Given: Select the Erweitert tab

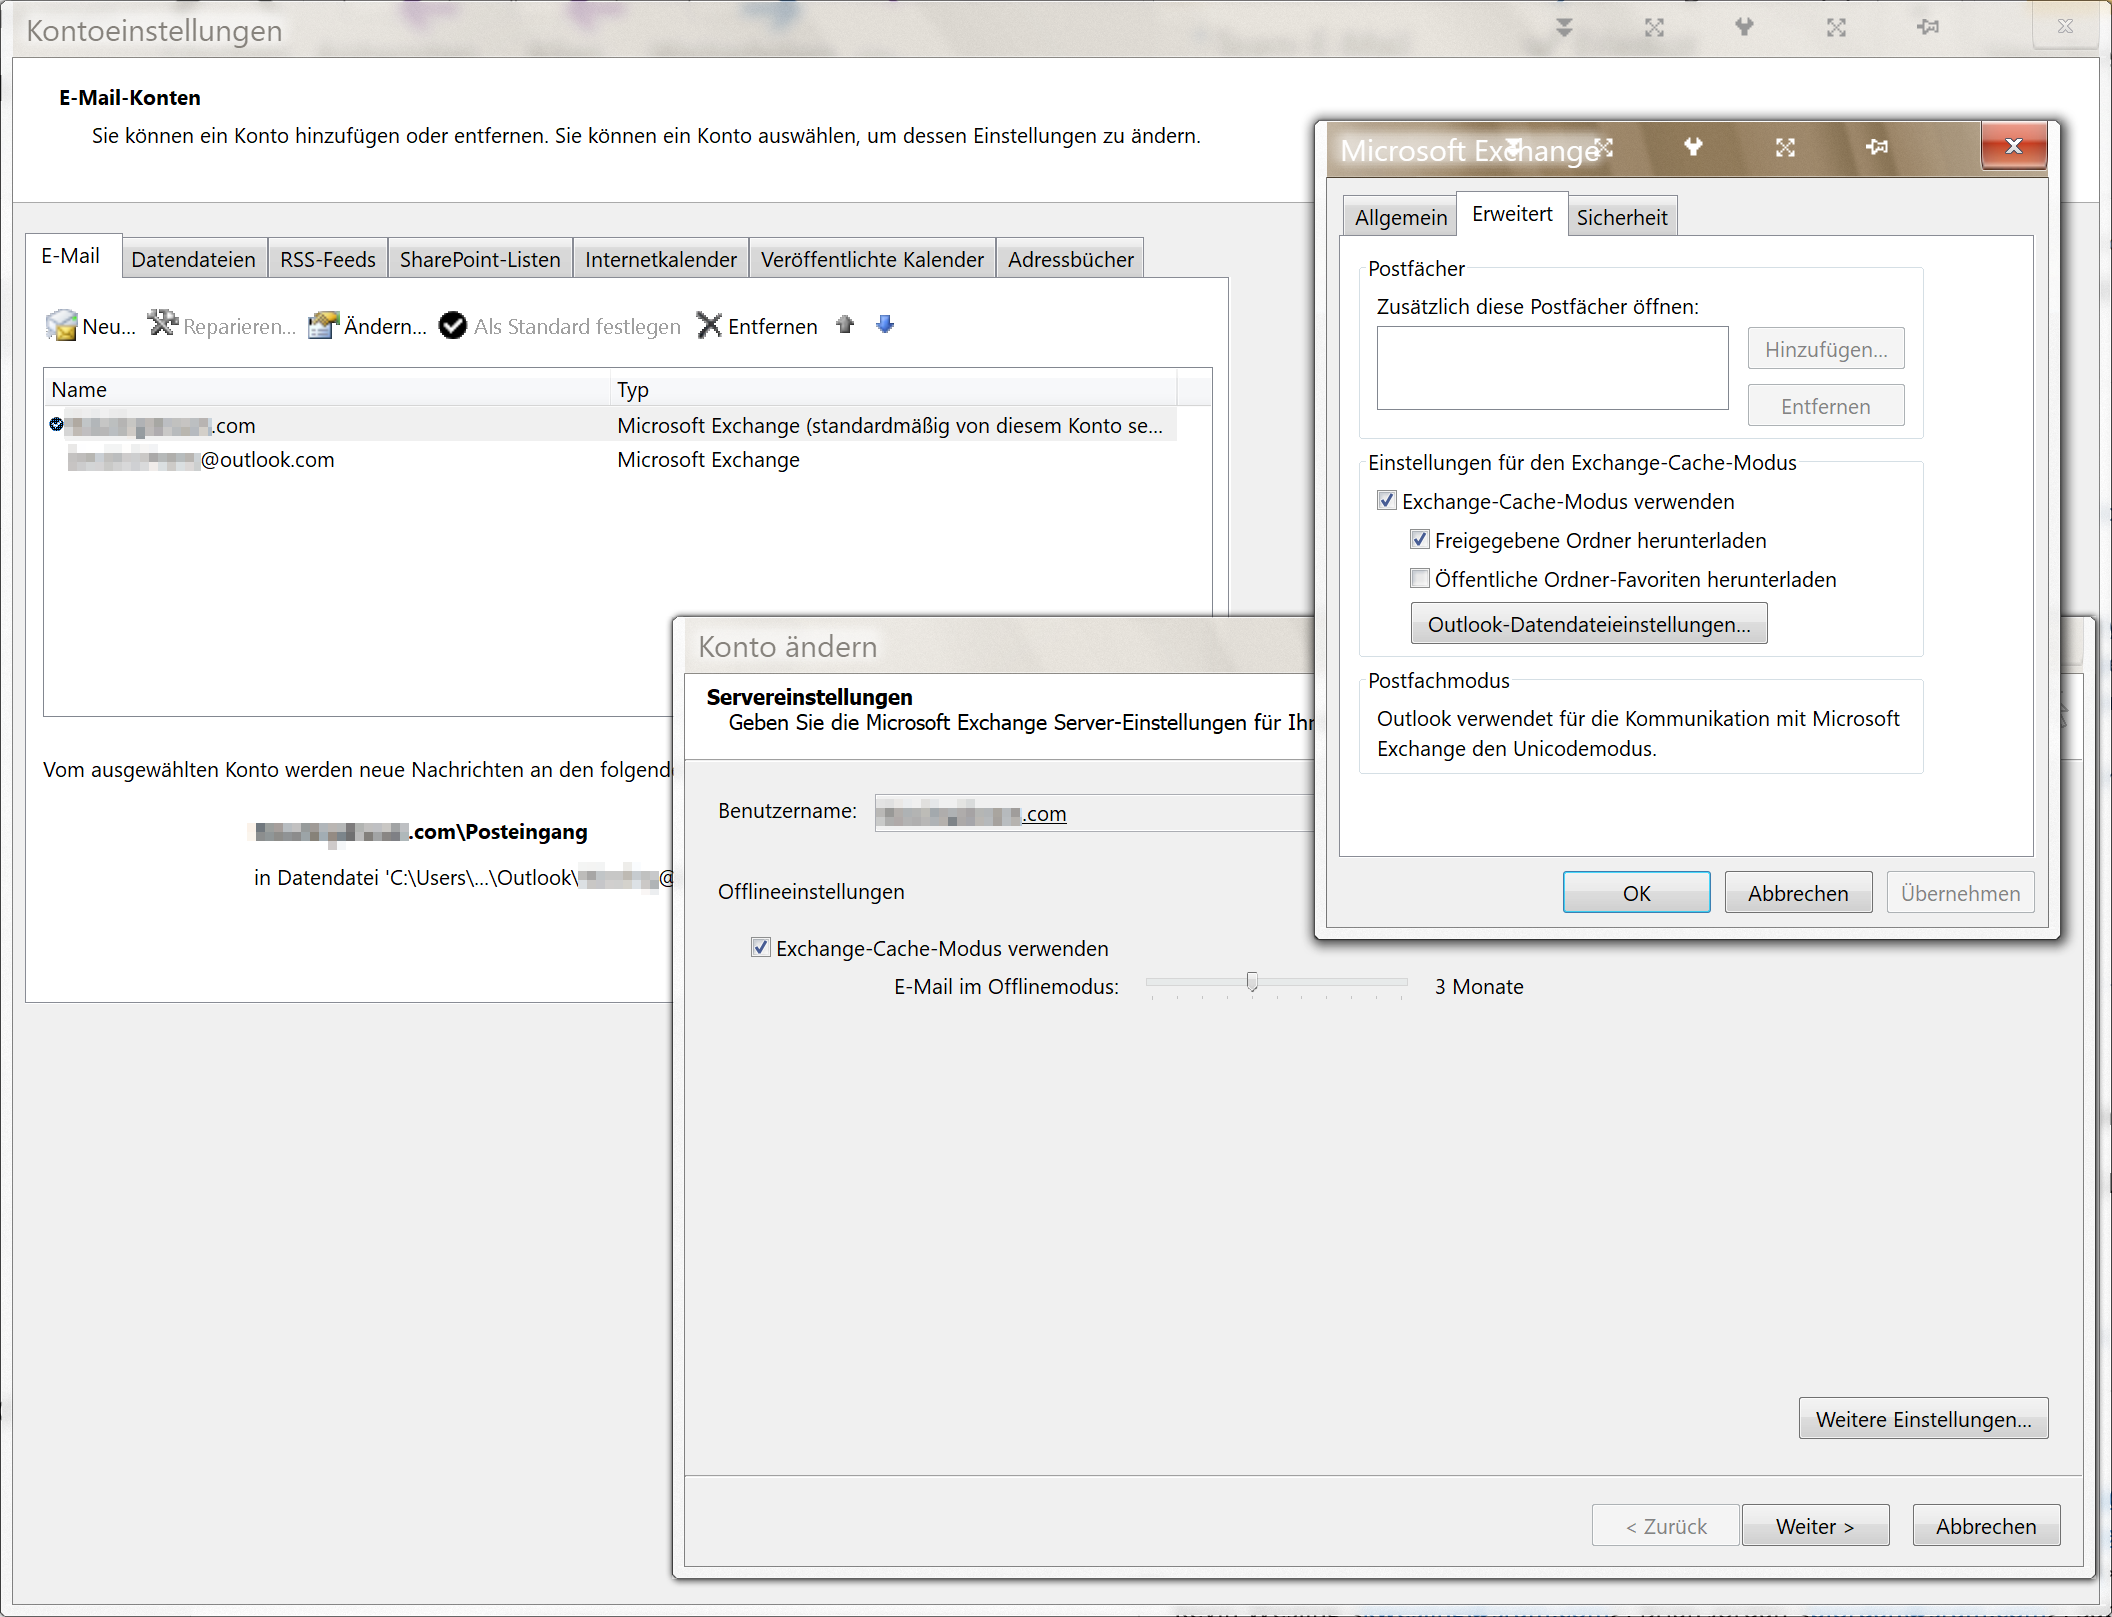Looking at the screenshot, I should pos(1512,214).
